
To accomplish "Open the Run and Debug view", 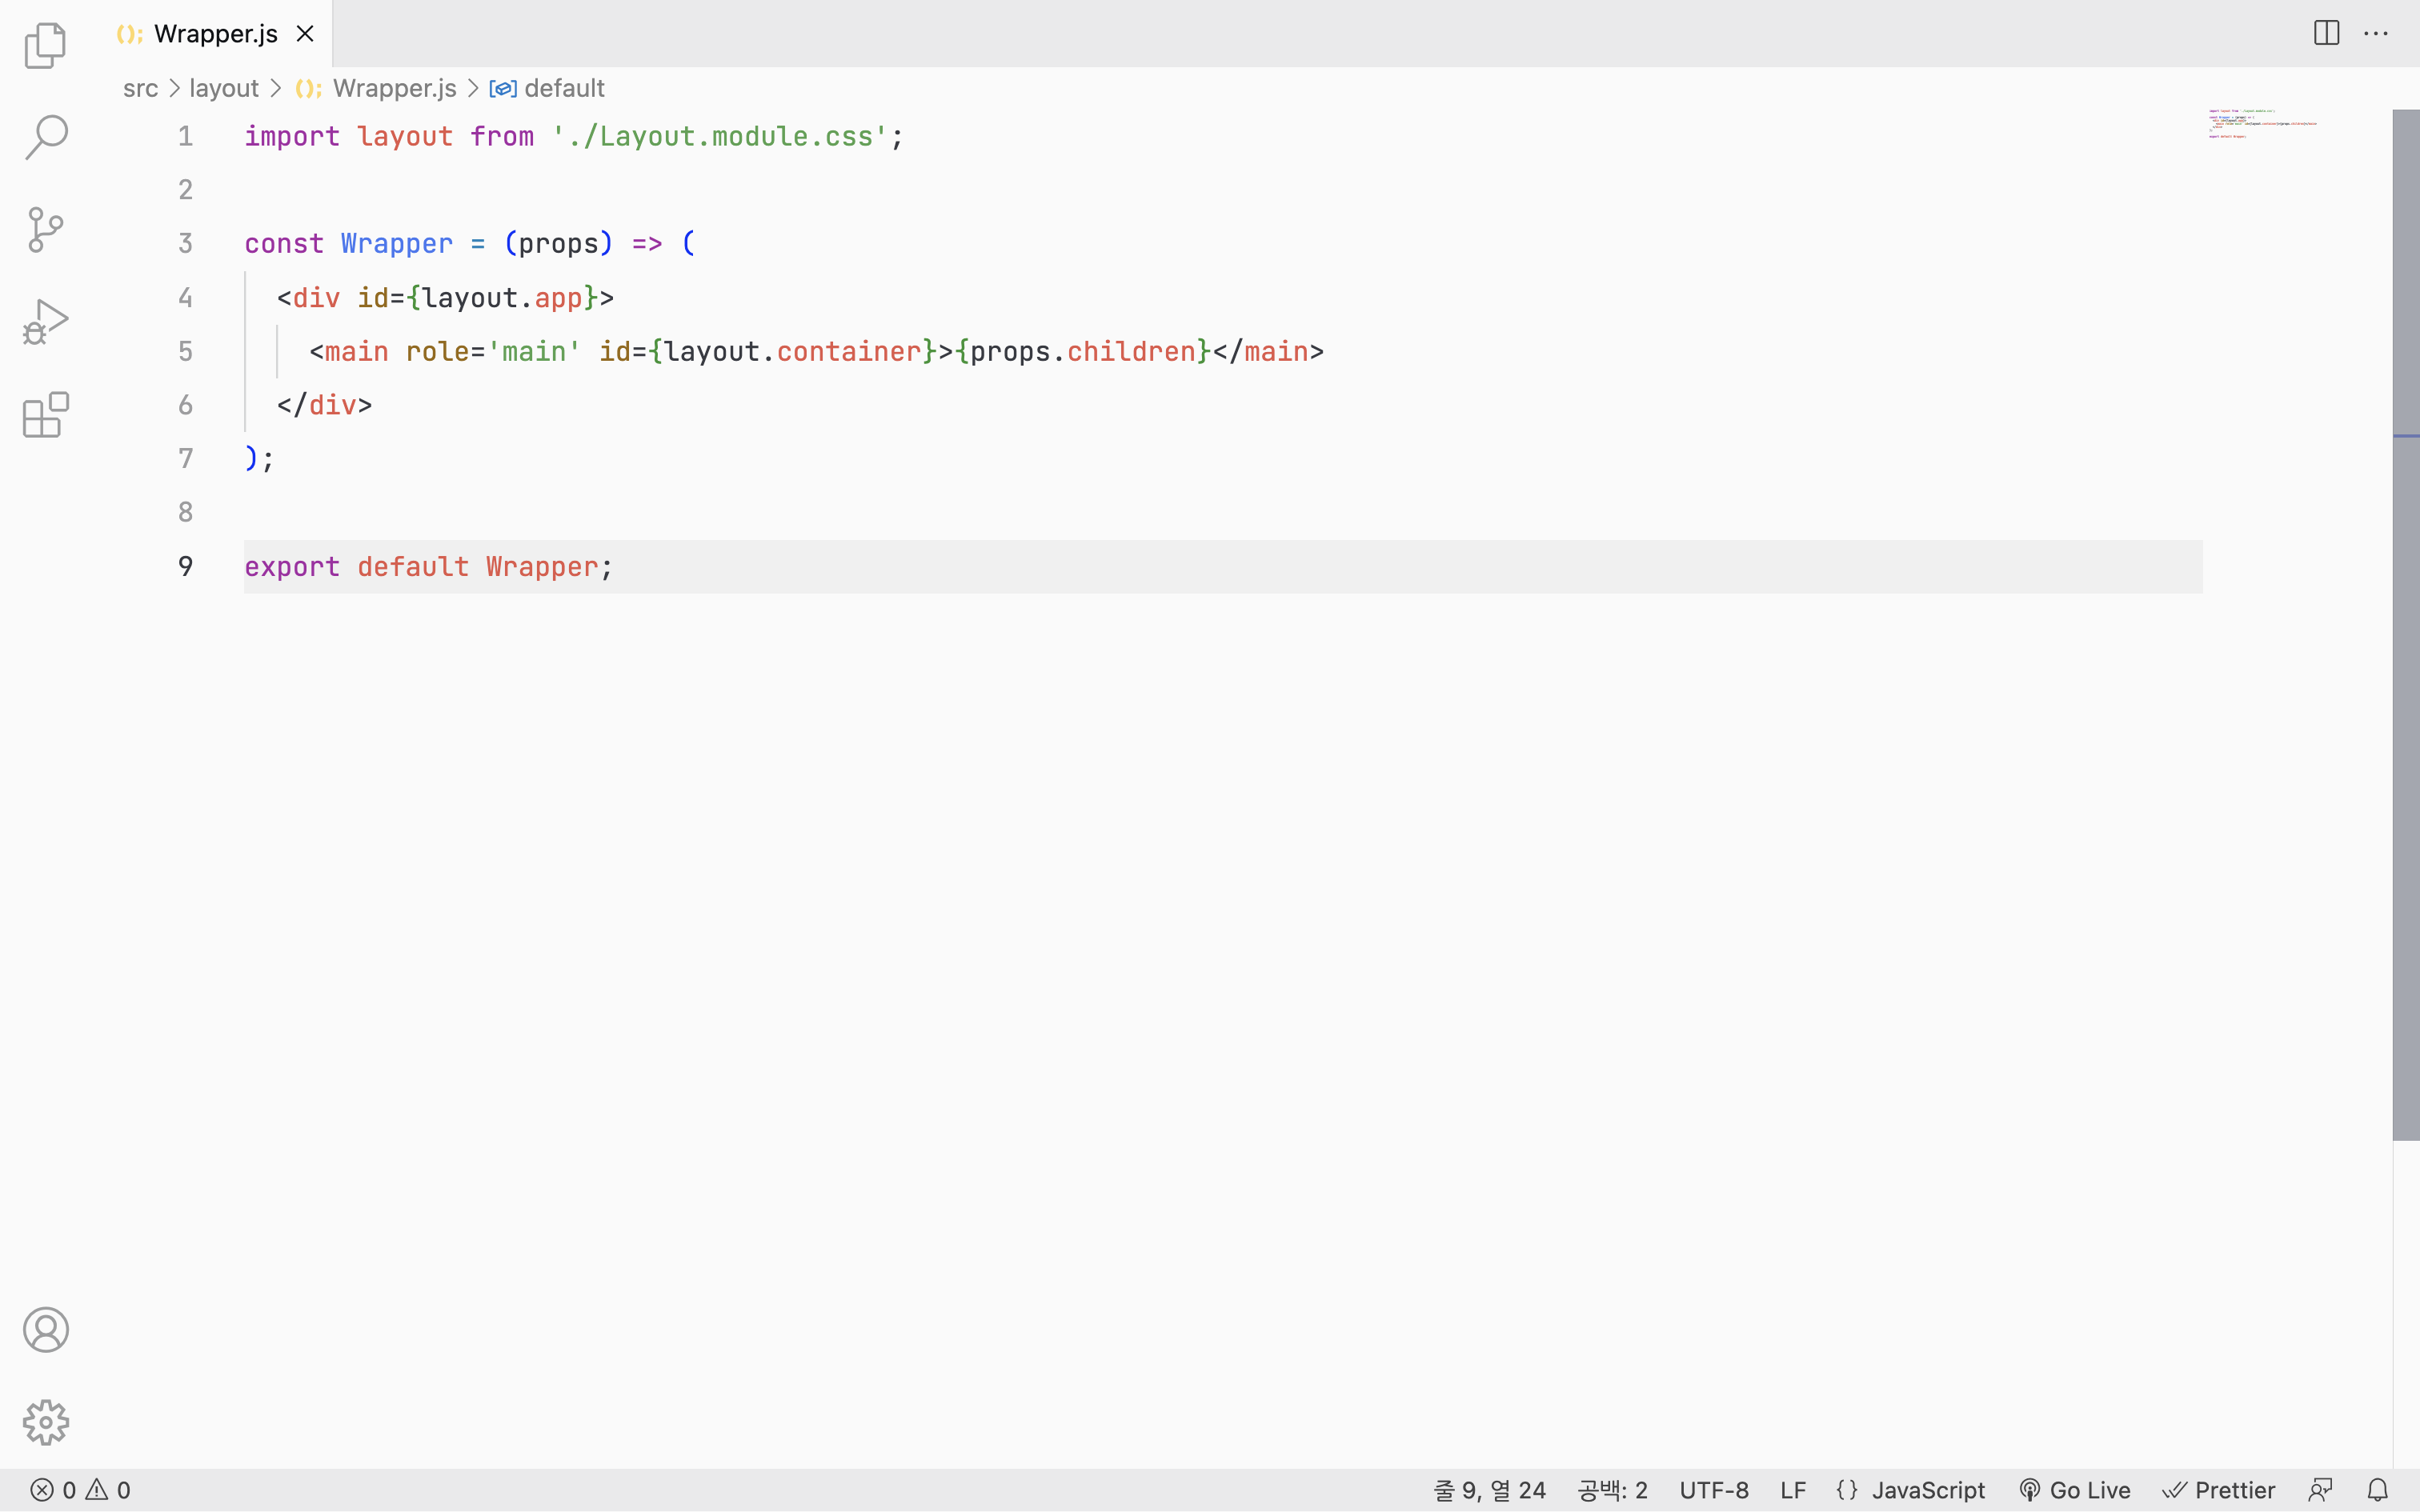I will [45, 322].
